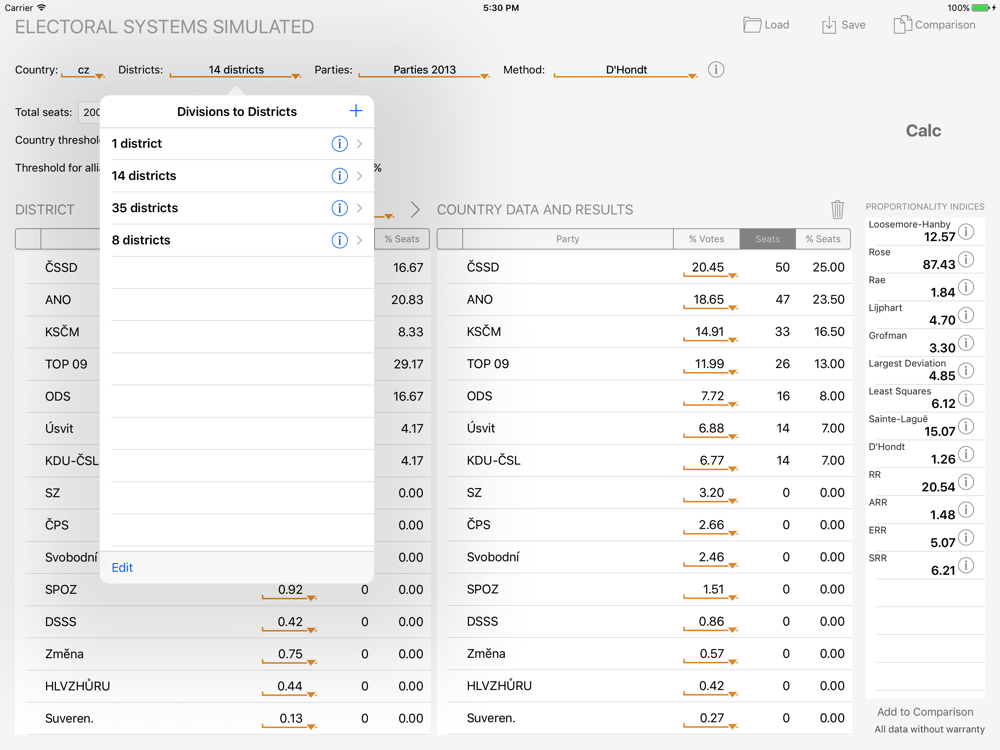Show info for 8 districts division
Viewport: 1000px width, 750px height.
pyautogui.click(x=339, y=240)
